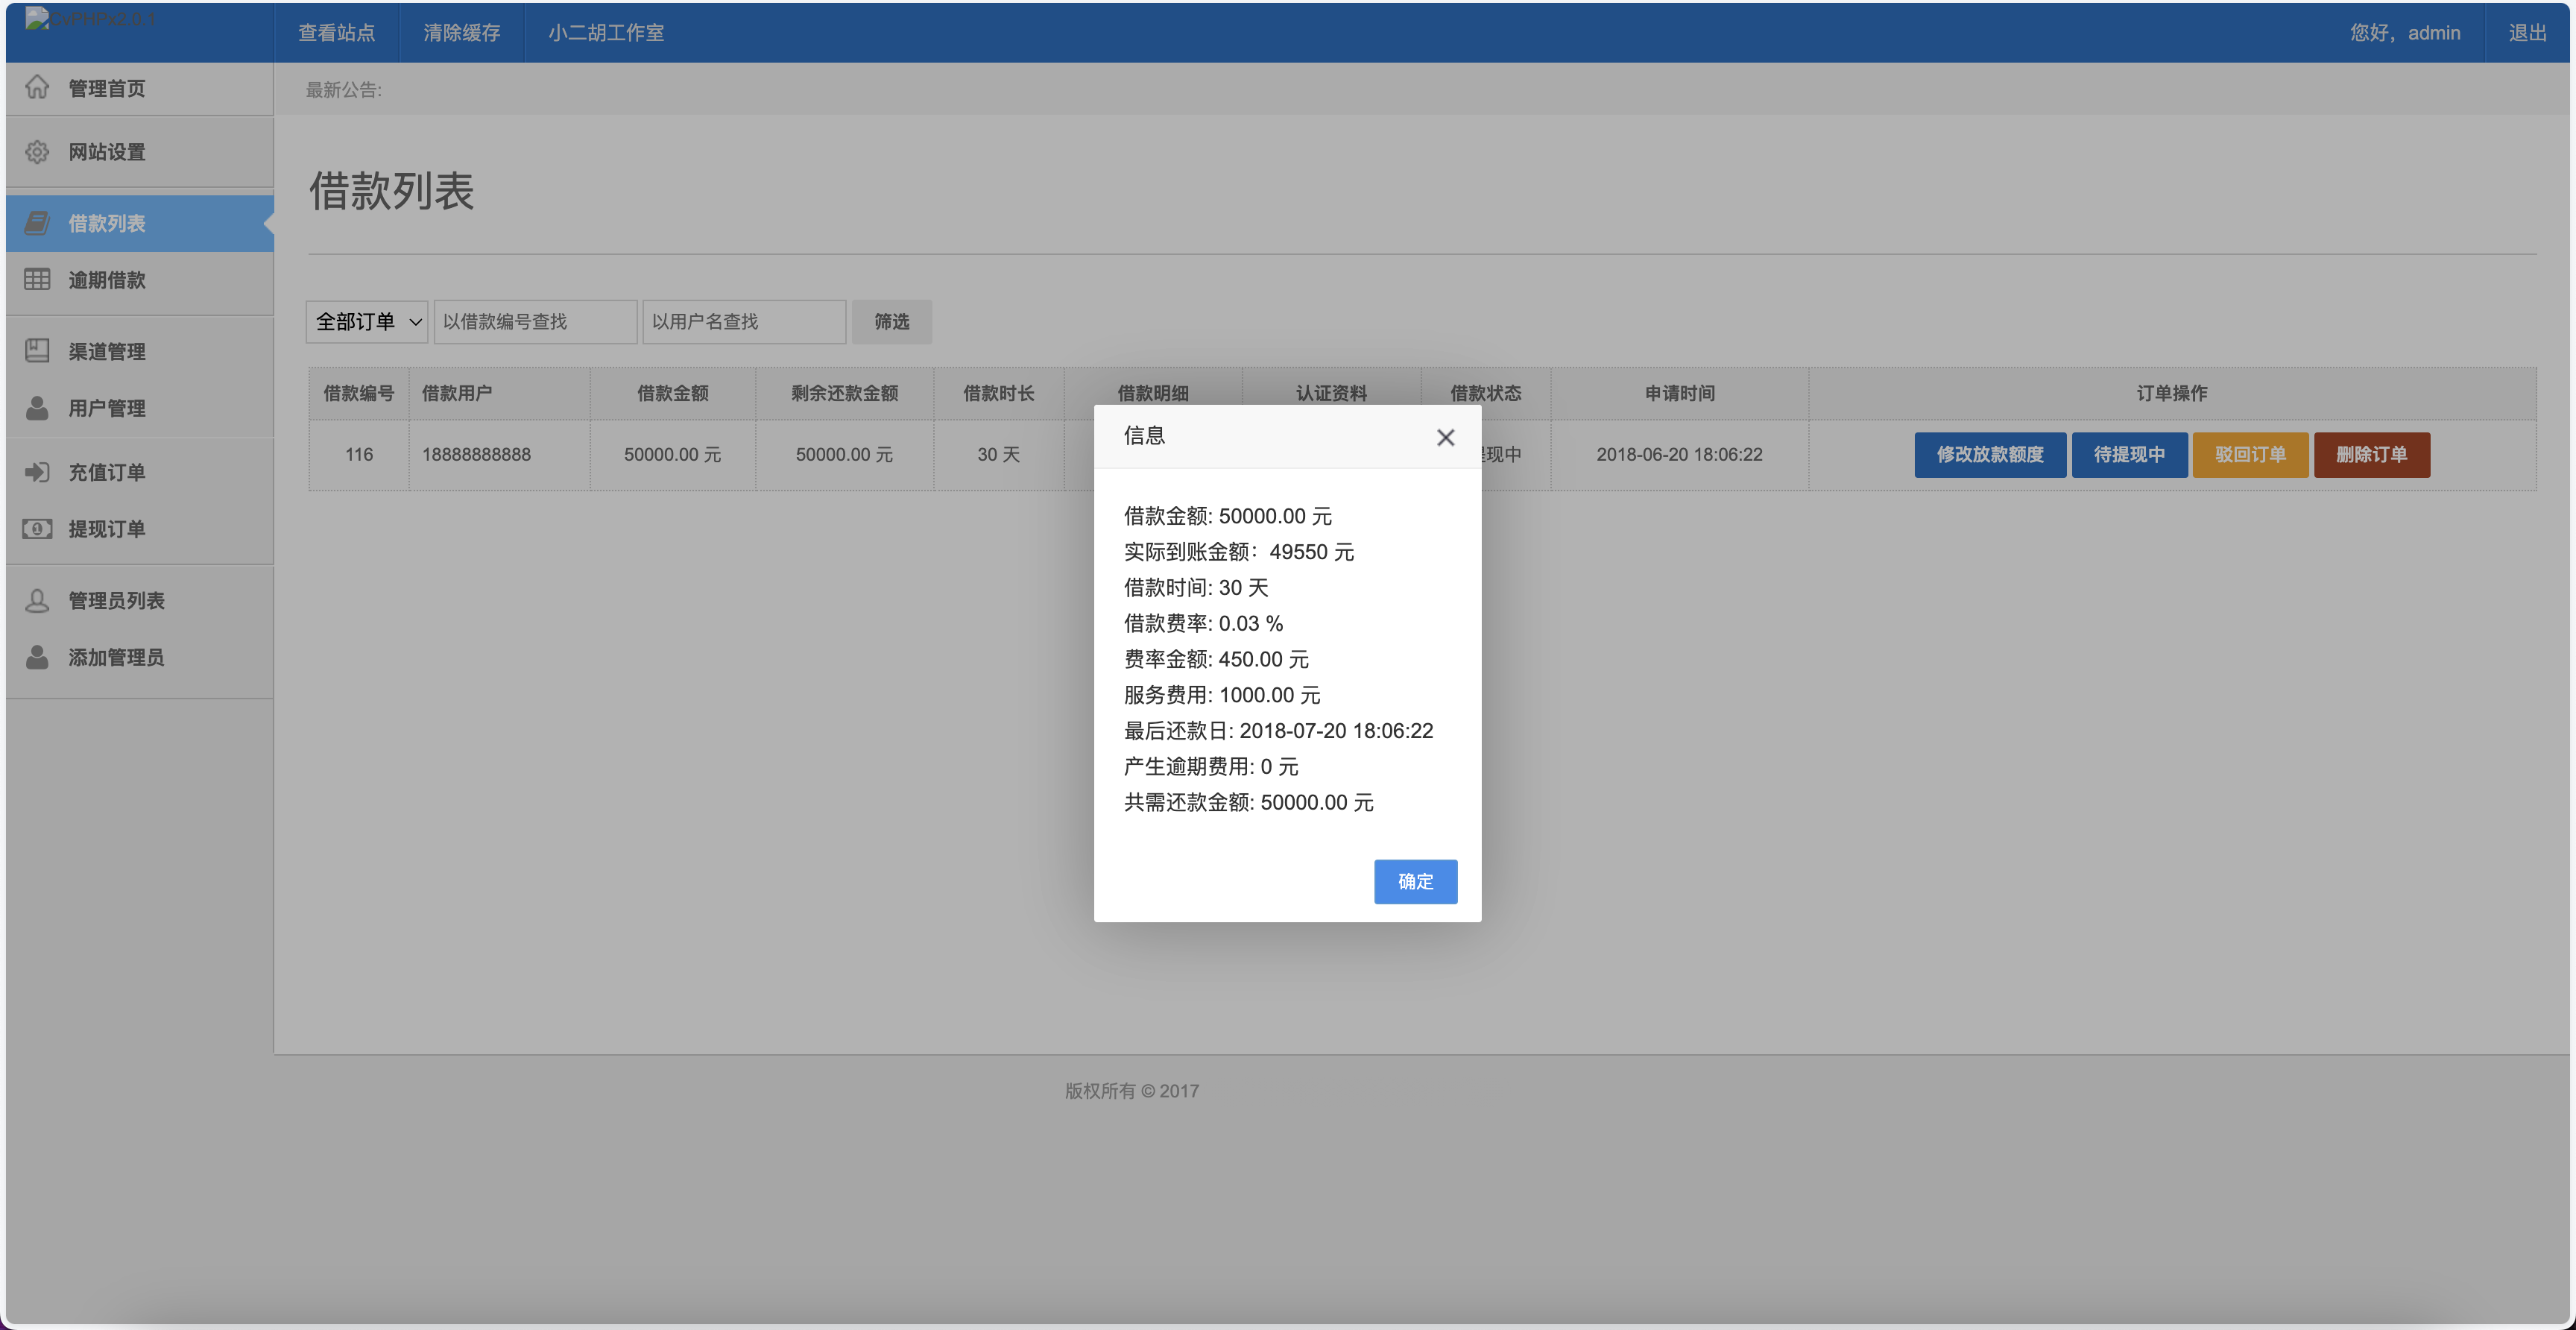Close the 信息 dialog with the X
Viewport: 2576px width, 1330px height.
pos(1445,437)
